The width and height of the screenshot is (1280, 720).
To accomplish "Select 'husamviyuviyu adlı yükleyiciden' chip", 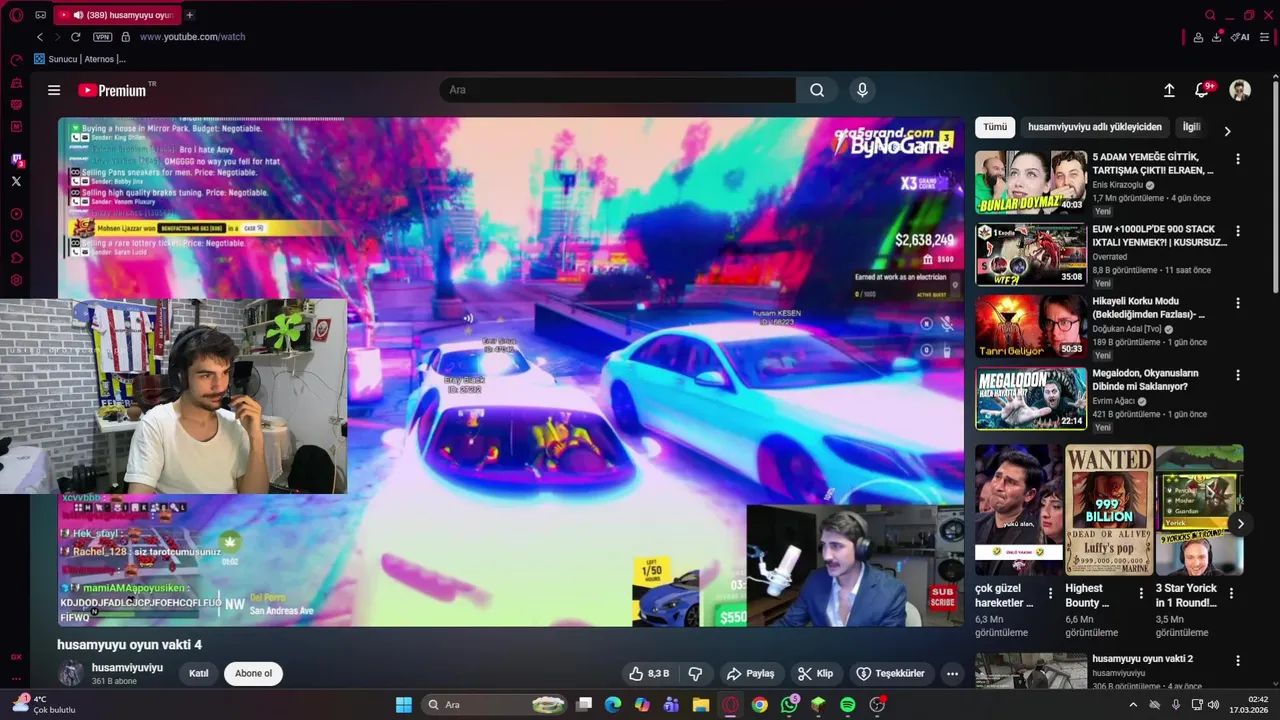I will 1095,127.
